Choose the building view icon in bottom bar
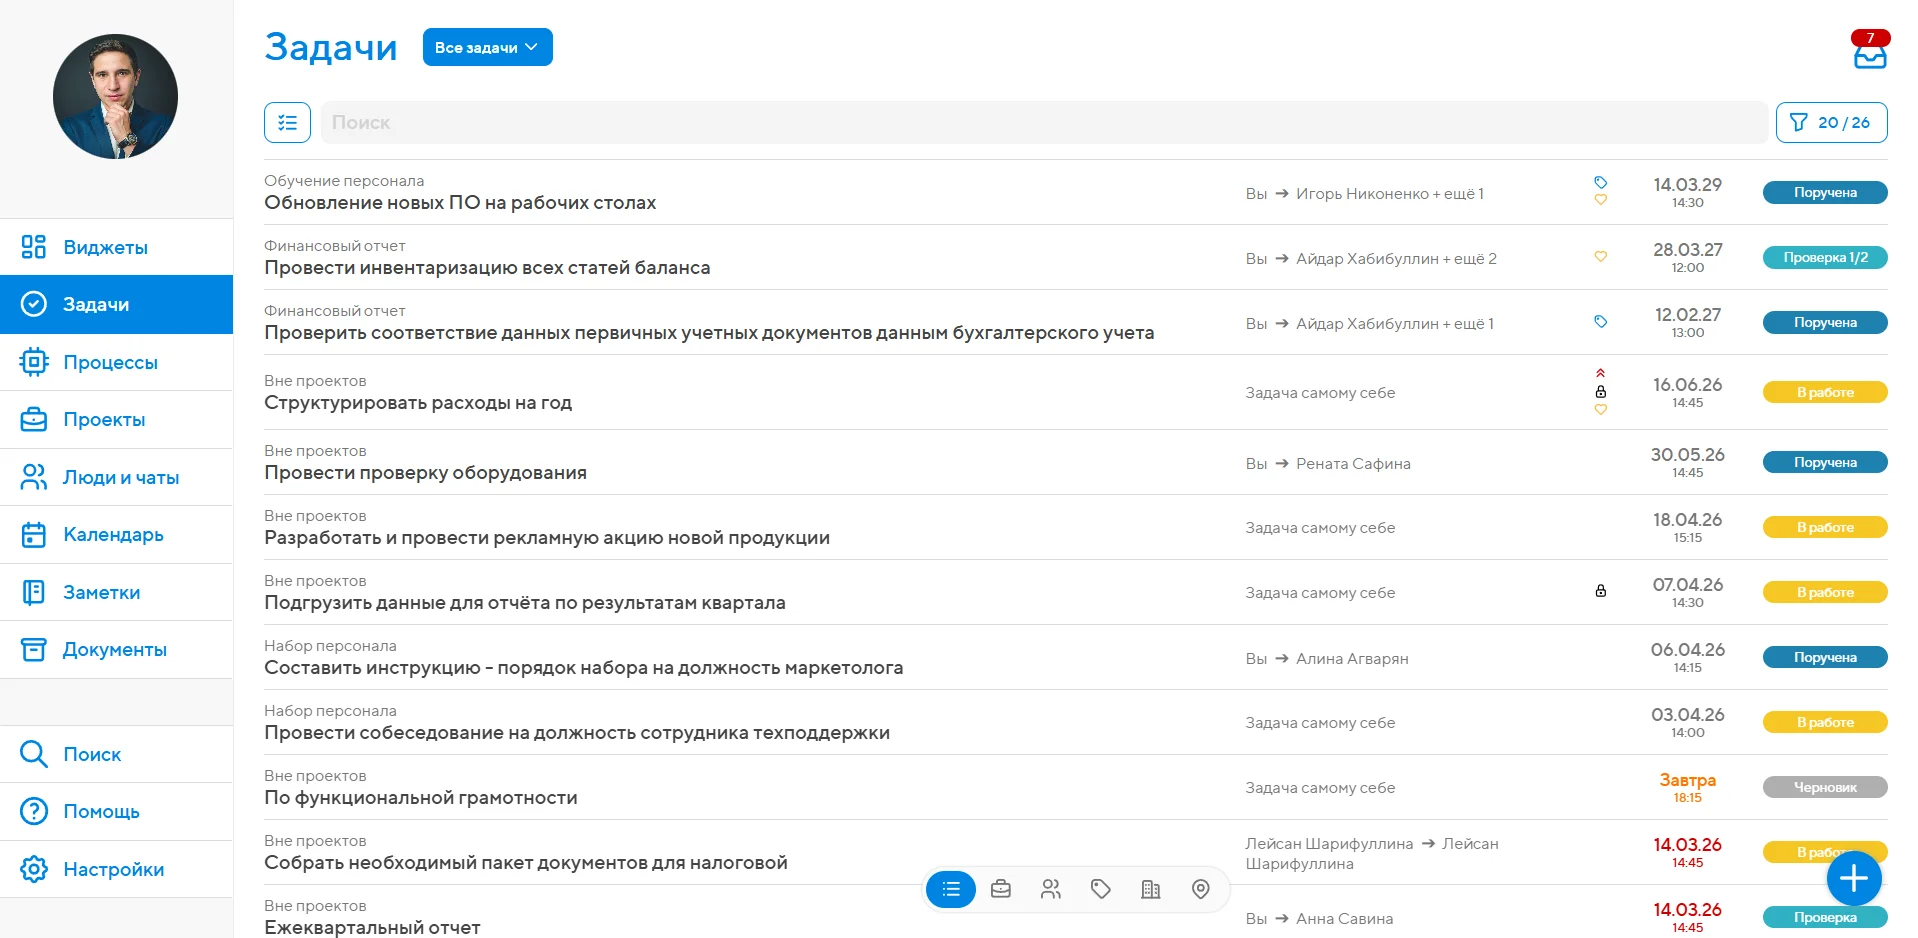Screen dimensions: 1918x938 click(1150, 889)
